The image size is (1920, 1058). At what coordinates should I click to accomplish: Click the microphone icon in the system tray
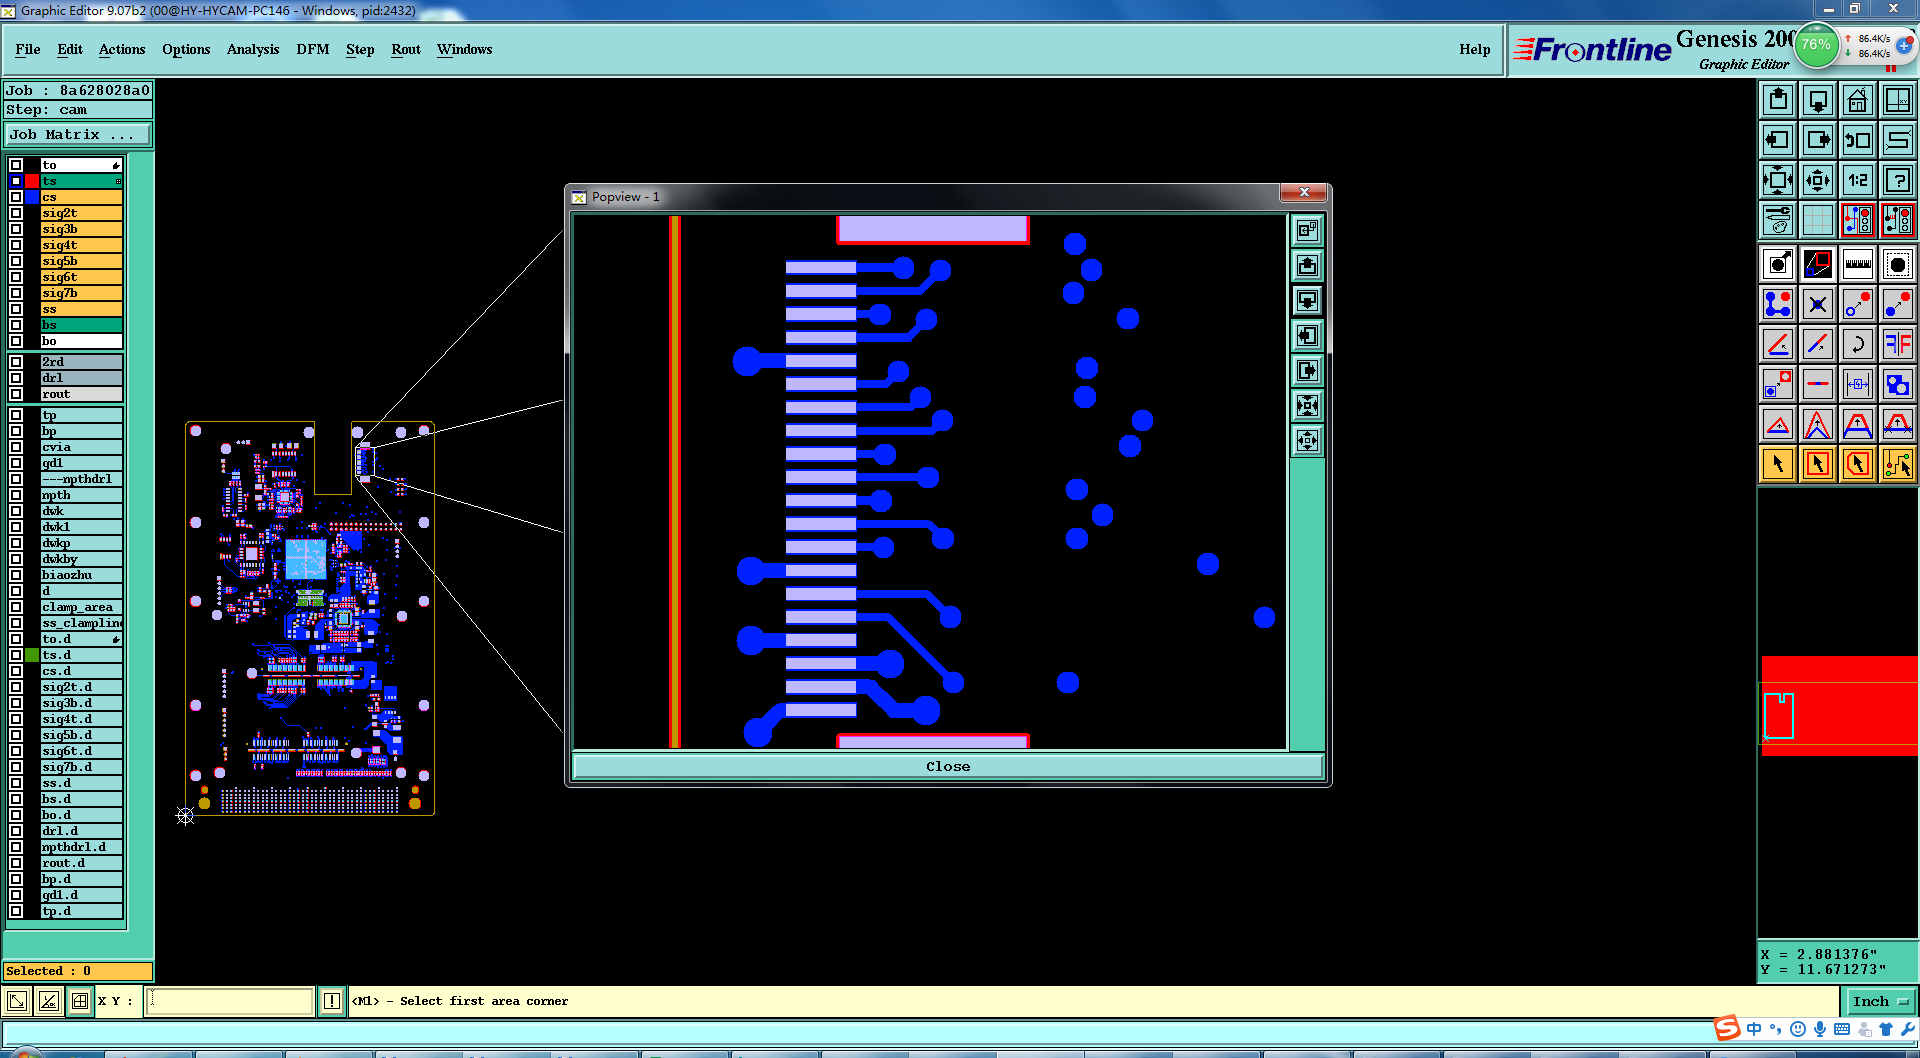pos(1820,1029)
